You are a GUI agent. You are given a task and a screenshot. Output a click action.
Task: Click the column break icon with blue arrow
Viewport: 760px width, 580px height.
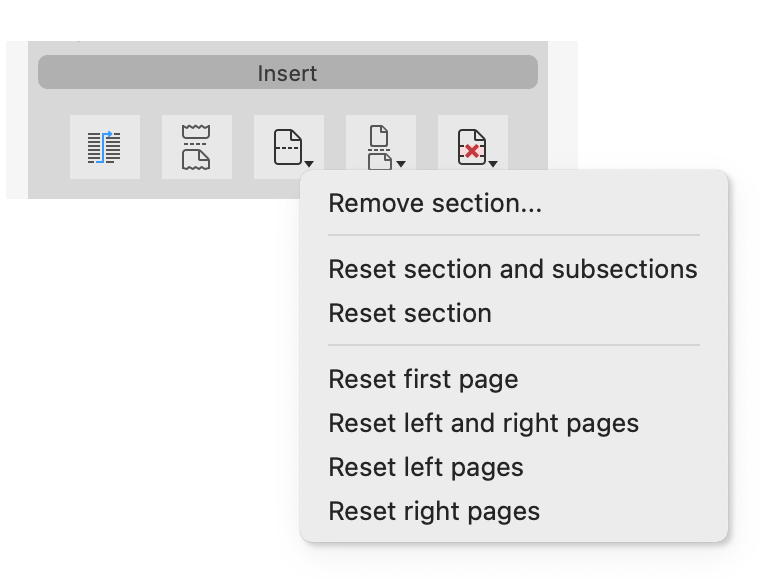click(104, 147)
